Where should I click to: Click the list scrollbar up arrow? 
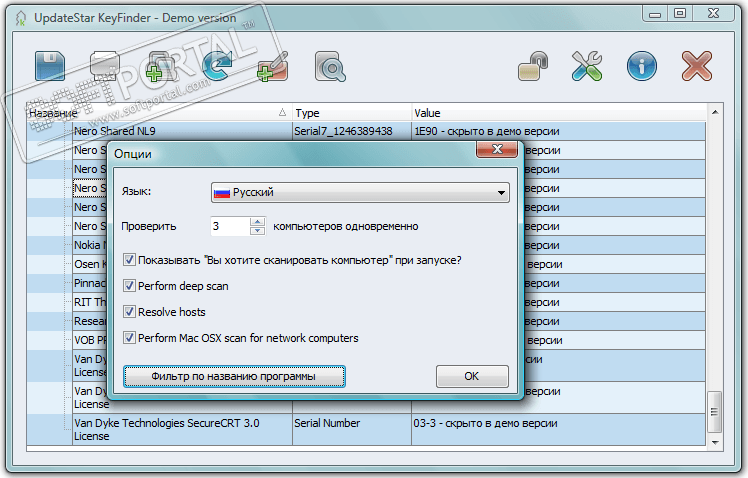click(x=715, y=112)
